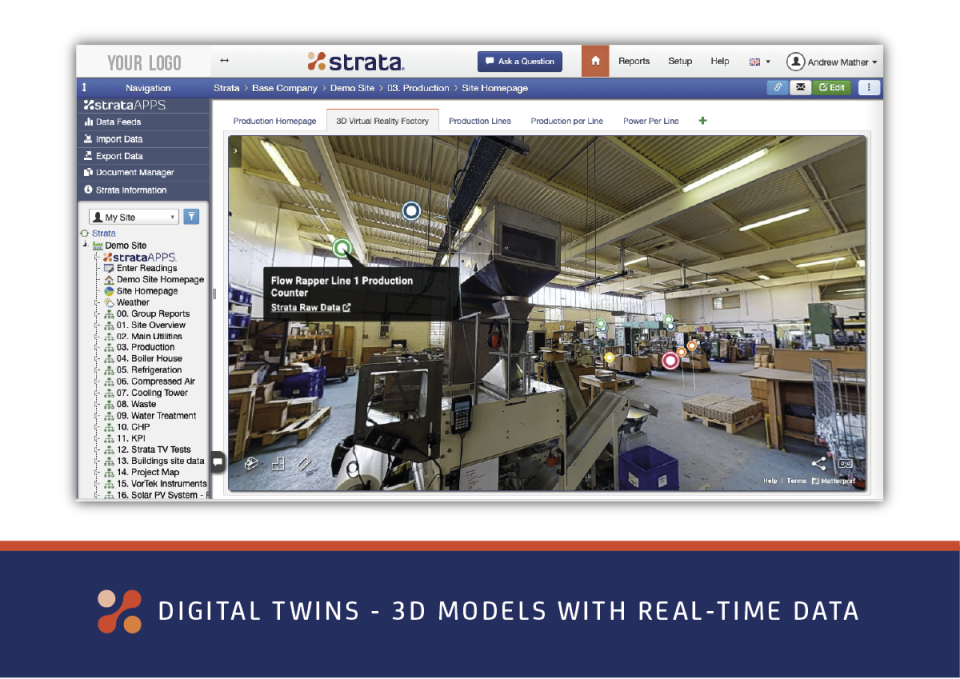Toggle the measurement tool in the viewer
Screen dimensions: 960x679
tap(303, 466)
